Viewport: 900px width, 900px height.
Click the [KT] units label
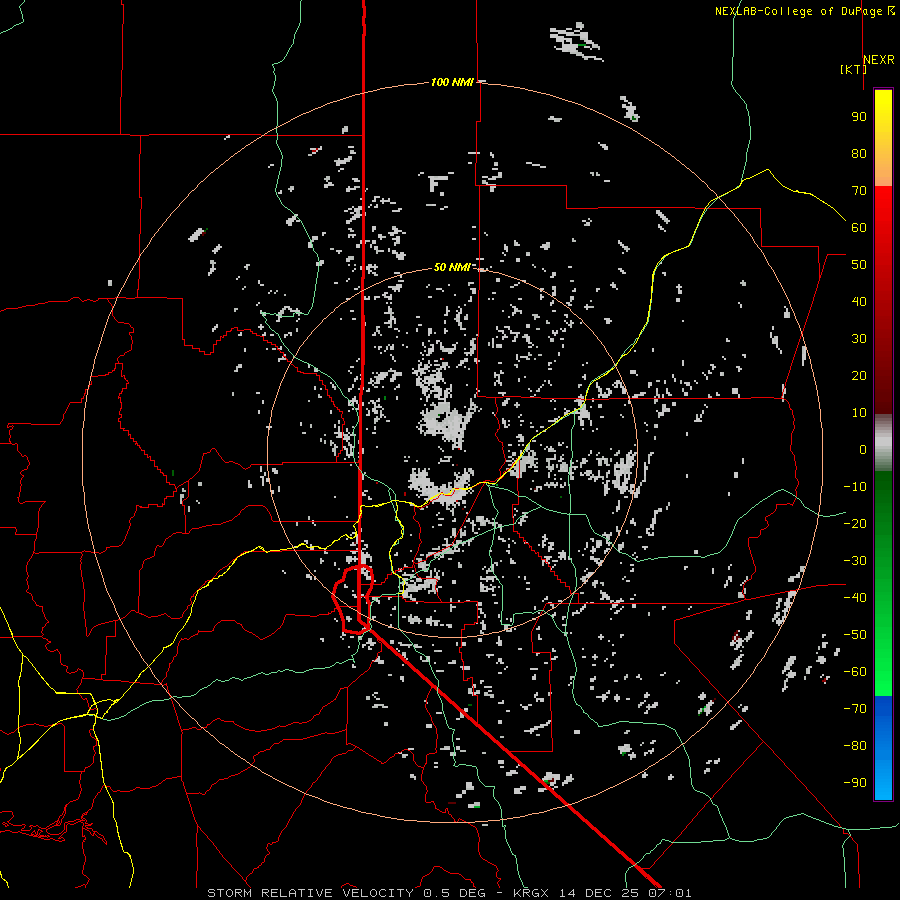pos(853,69)
